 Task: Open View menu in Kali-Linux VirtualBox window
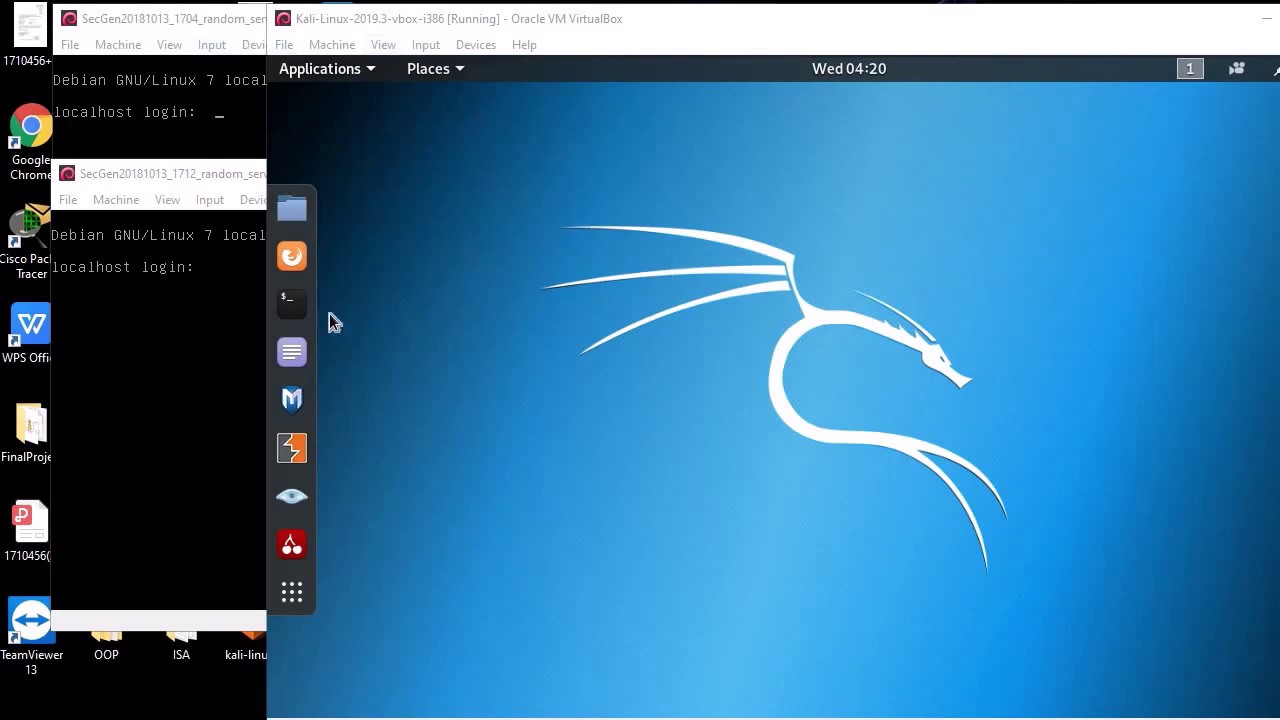tap(383, 44)
